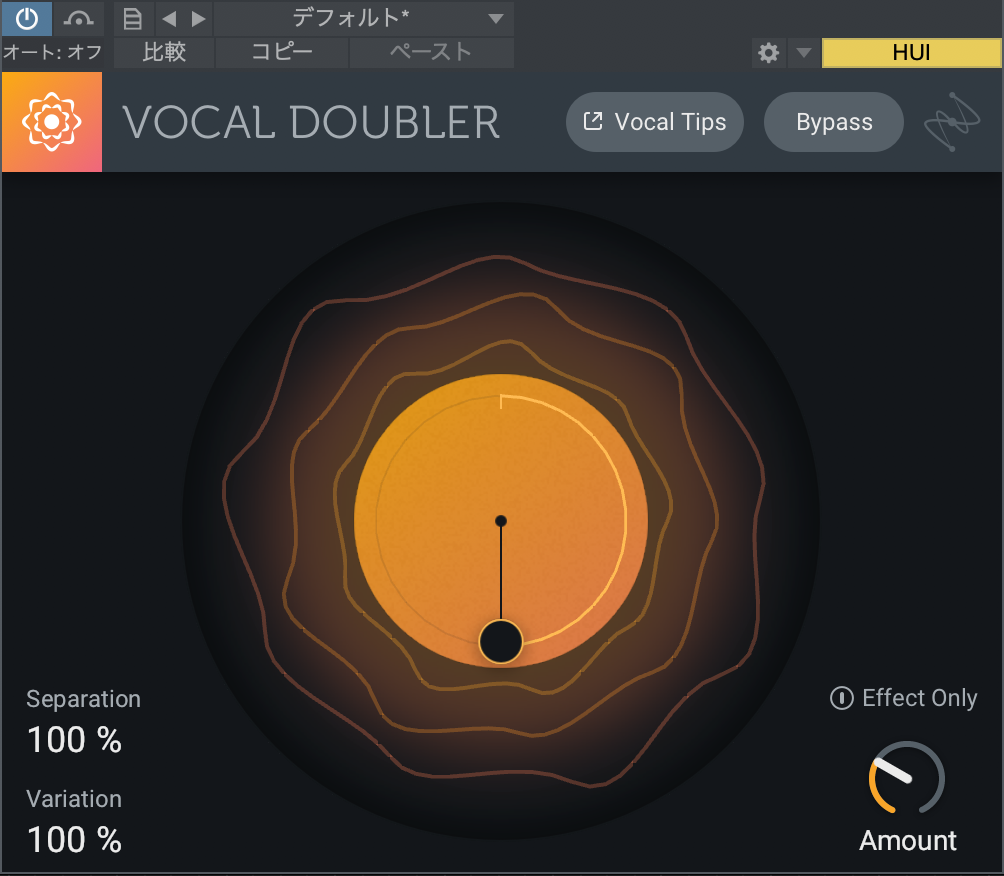
Task: Click the iZotope scribble logo top right
Action: 952,122
